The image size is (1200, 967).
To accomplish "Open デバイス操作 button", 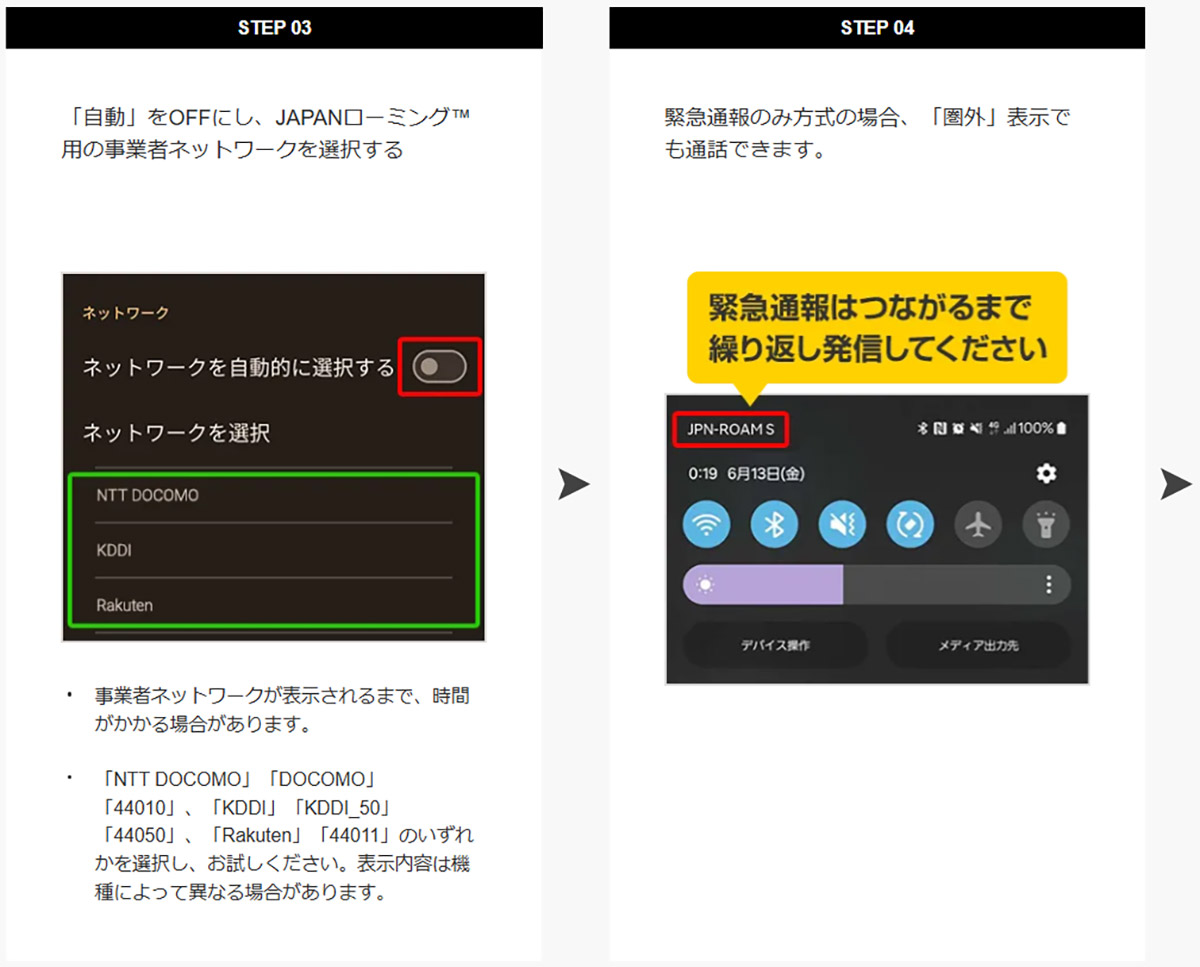I will pyautogui.click(x=775, y=646).
